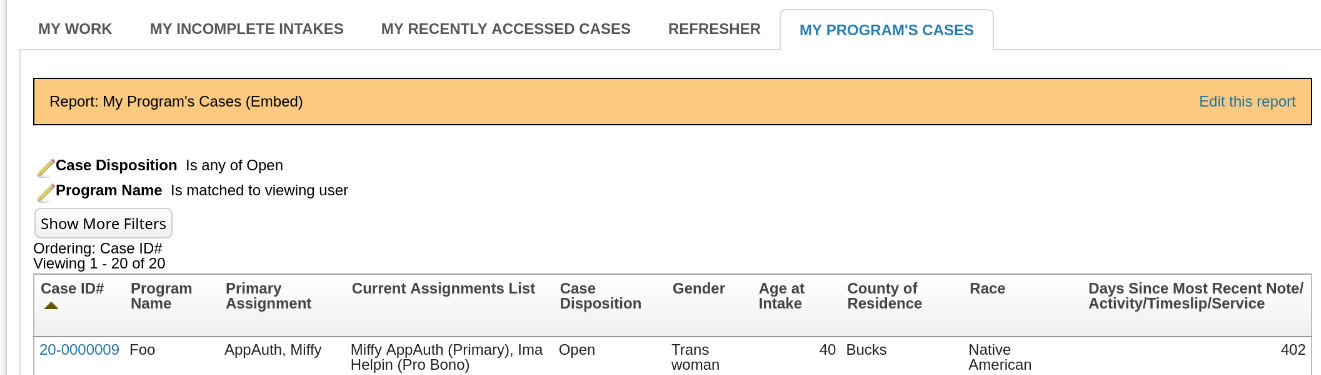Sort by Primary Assignment column

(x=268, y=296)
